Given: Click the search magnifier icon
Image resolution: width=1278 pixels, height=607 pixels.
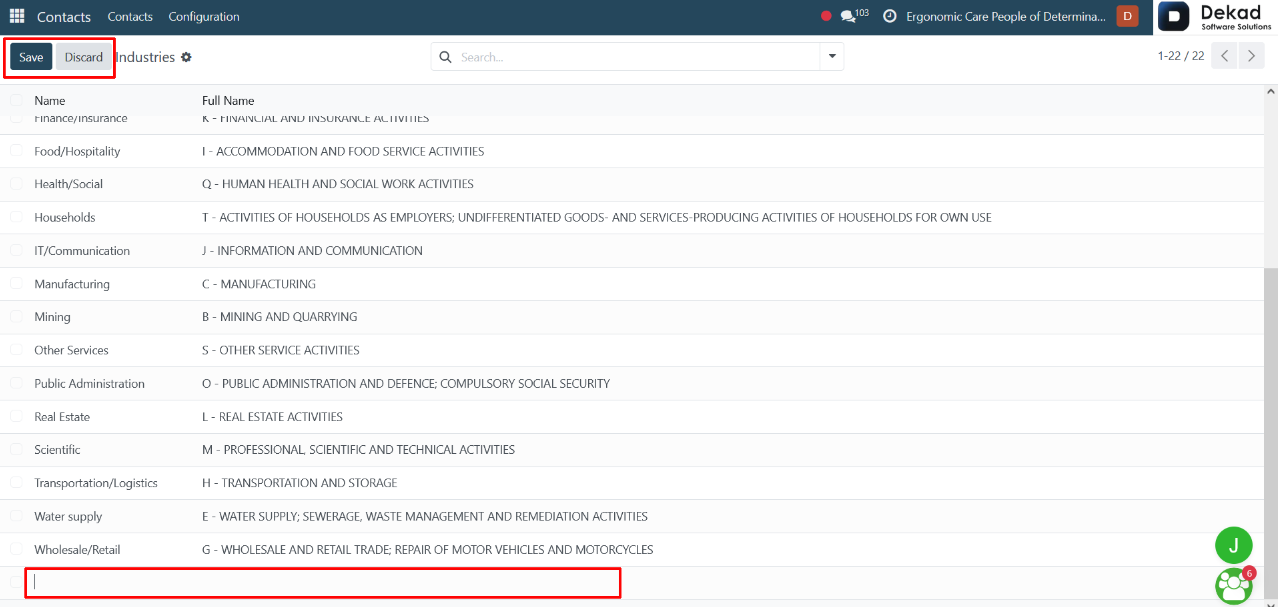Looking at the screenshot, I should coord(446,57).
